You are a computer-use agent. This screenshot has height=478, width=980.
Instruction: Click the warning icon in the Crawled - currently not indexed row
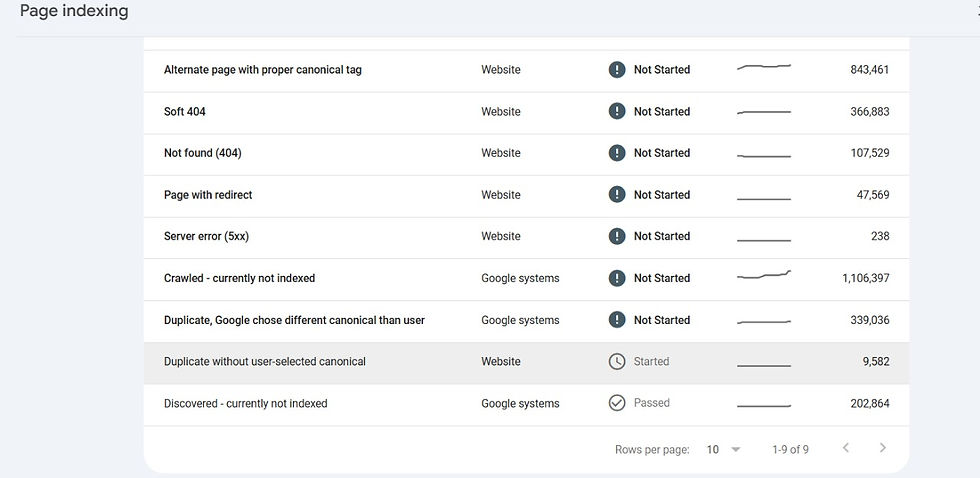click(617, 278)
